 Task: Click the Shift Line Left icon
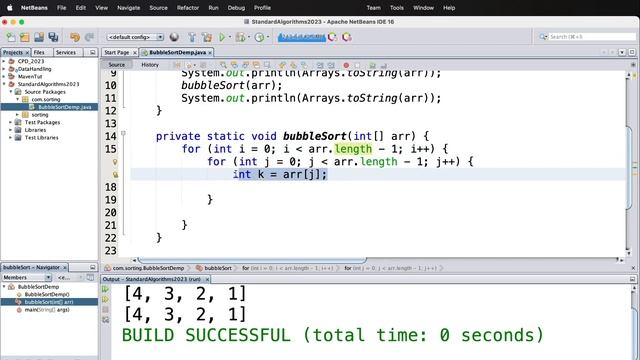click(x=320, y=65)
